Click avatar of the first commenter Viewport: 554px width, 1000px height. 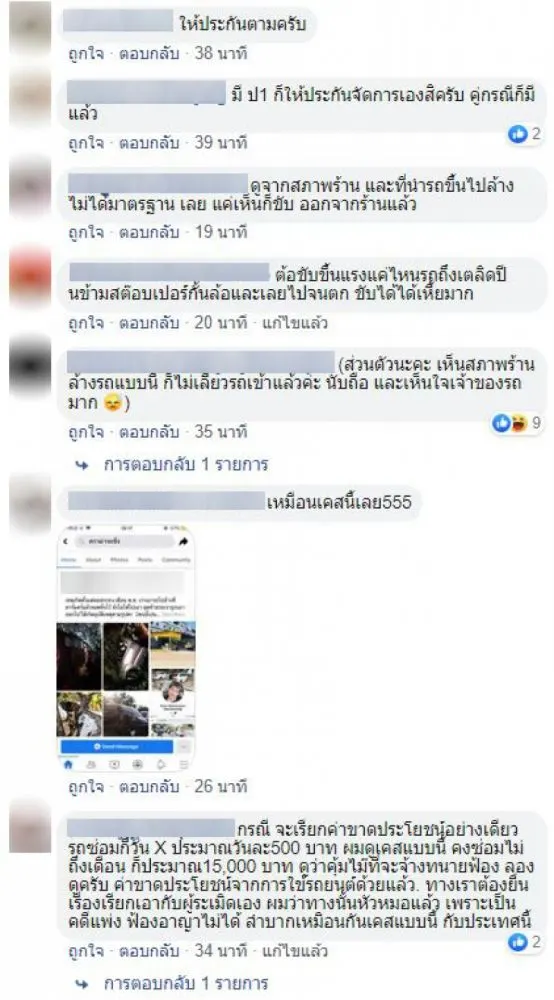tap(30, 28)
